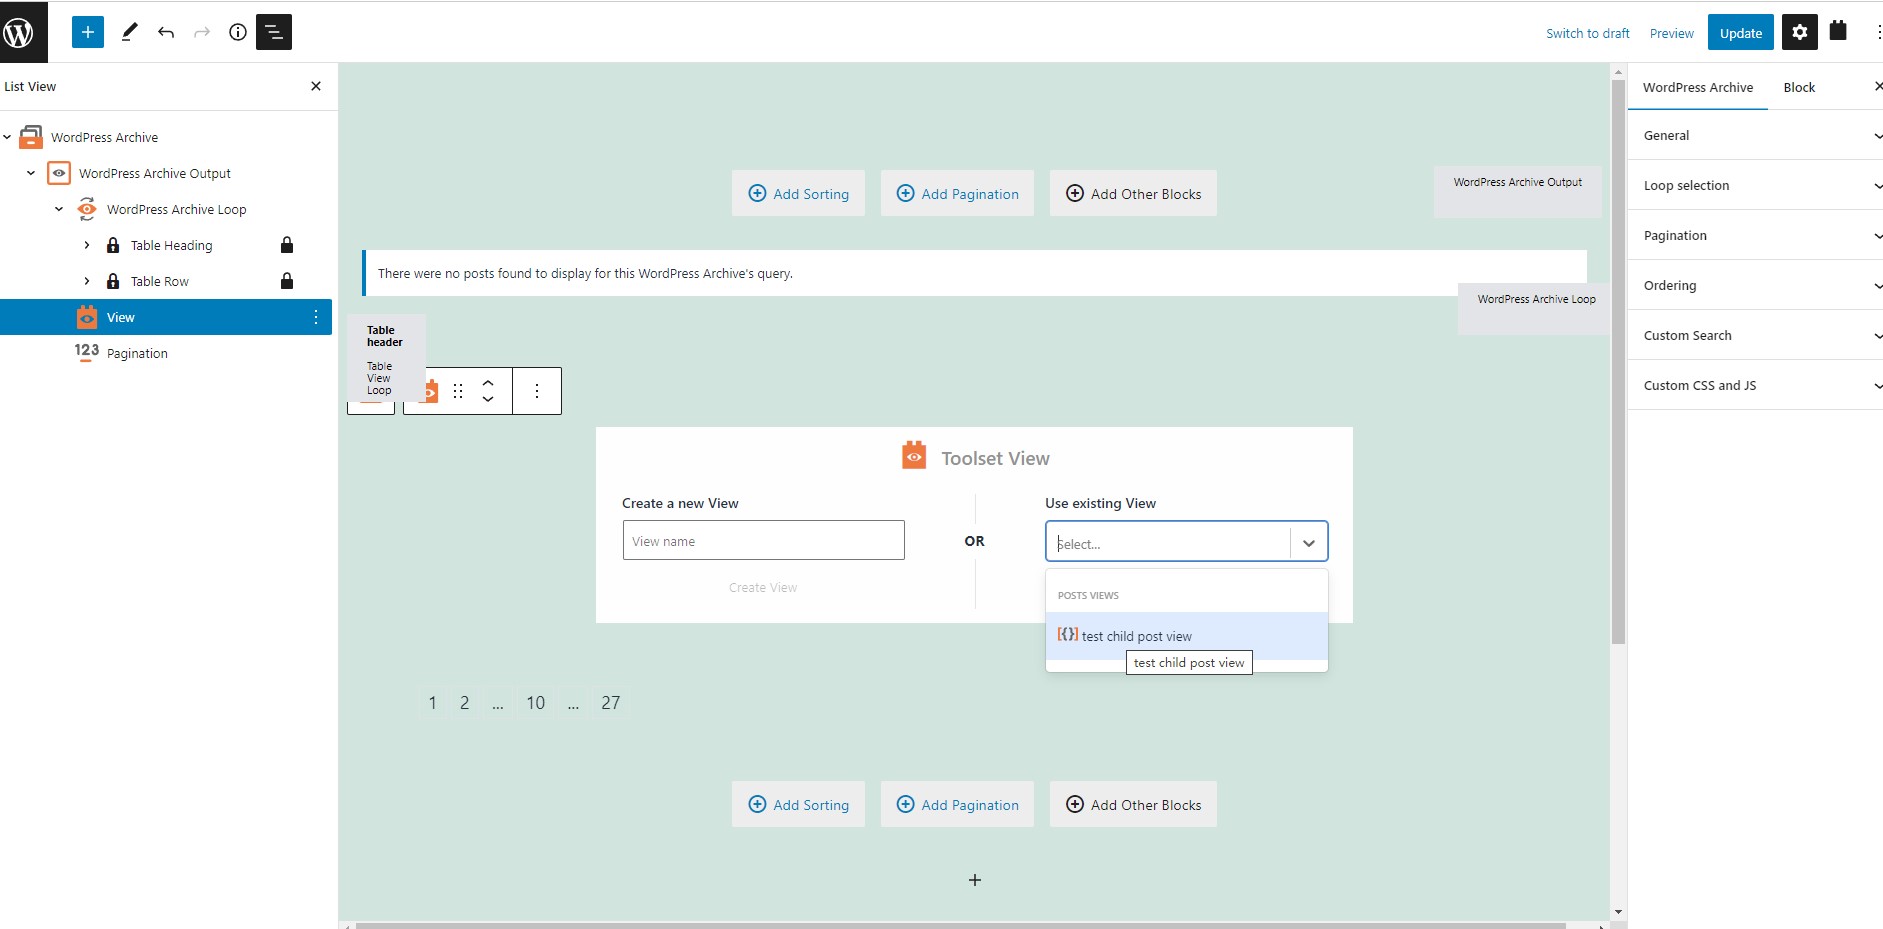Open the document Details info icon
This screenshot has width=1883, height=929.
point(238,32)
